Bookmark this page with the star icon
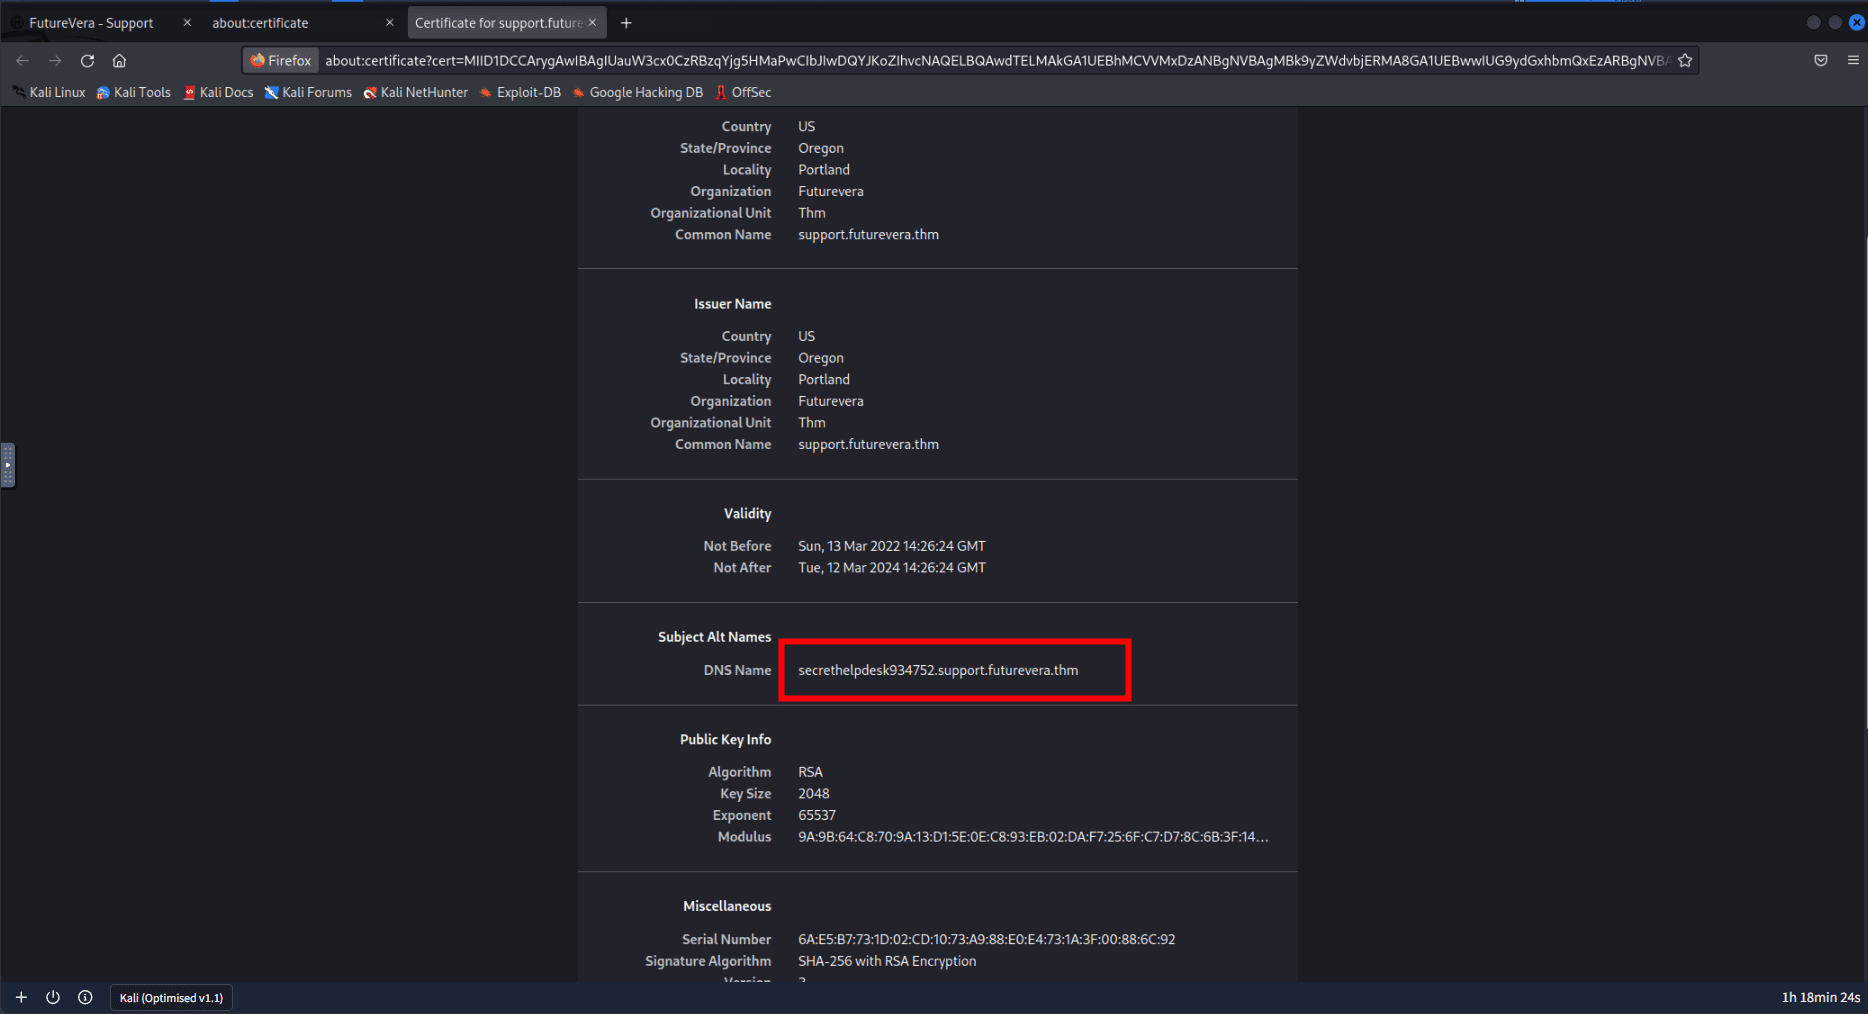 point(1685,61)
